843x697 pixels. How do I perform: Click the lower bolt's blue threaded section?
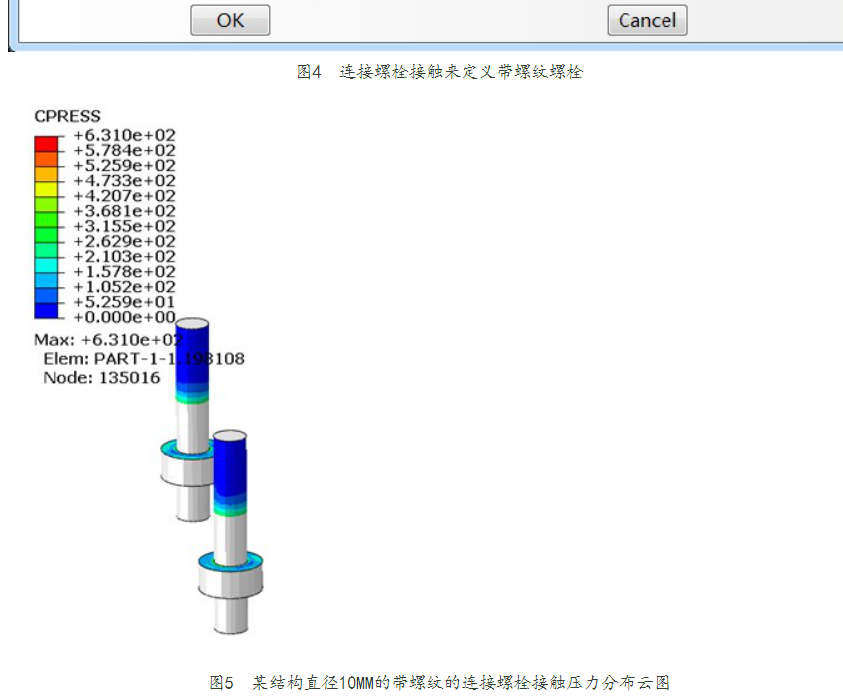coord(230,468)
